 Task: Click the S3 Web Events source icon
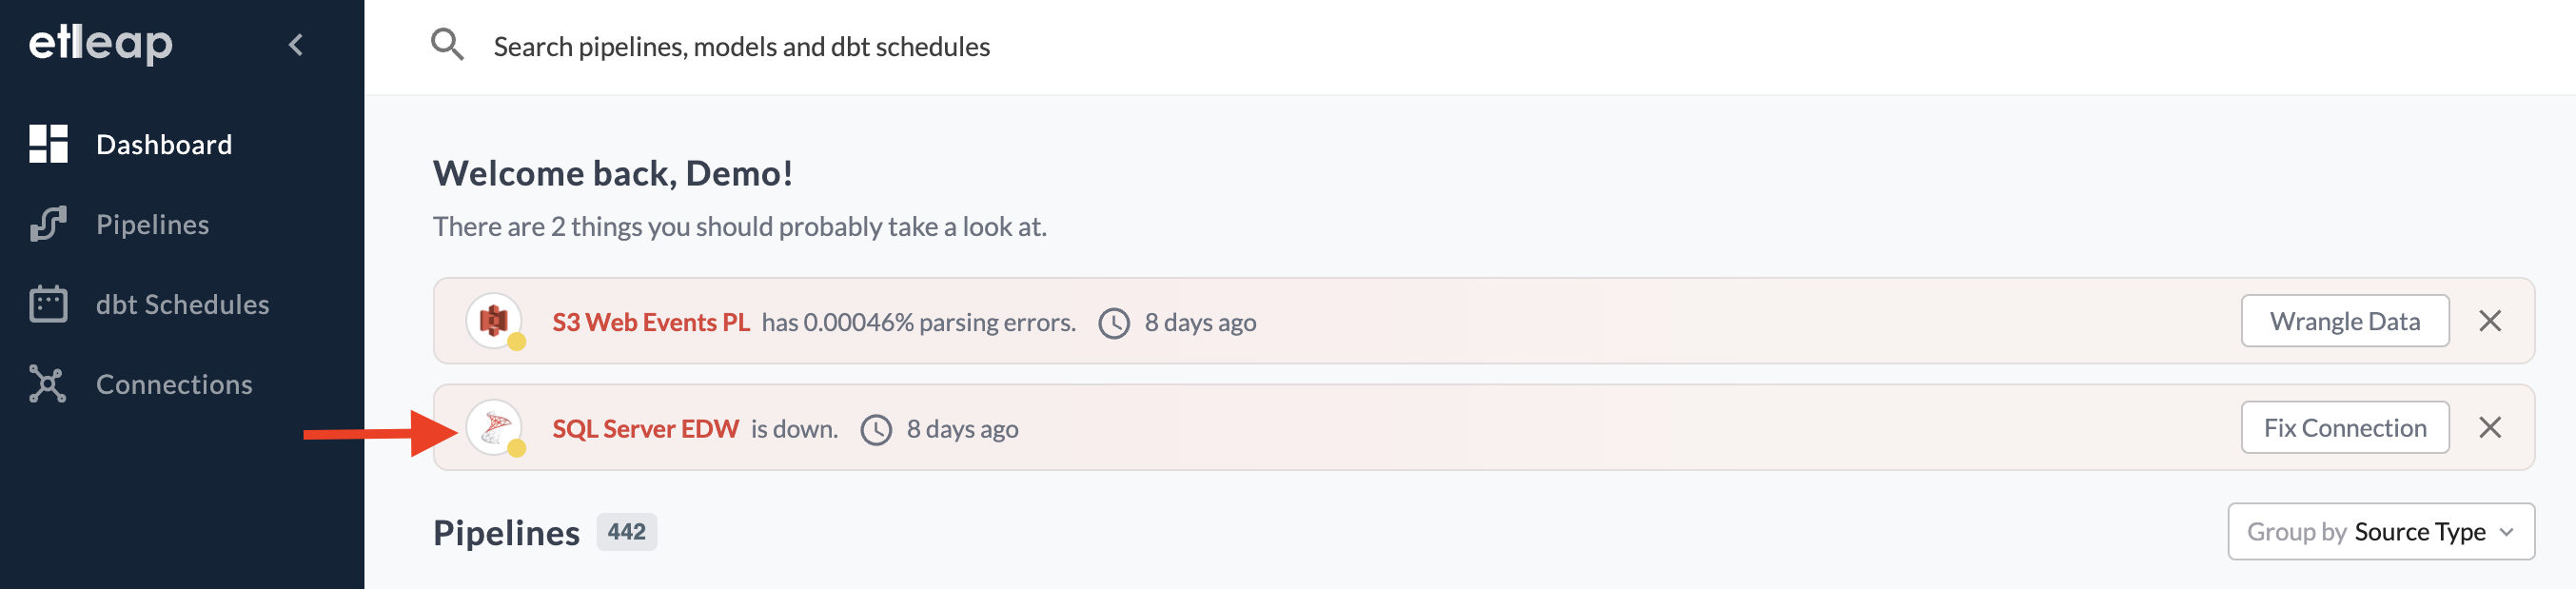(x=494, y=321)
